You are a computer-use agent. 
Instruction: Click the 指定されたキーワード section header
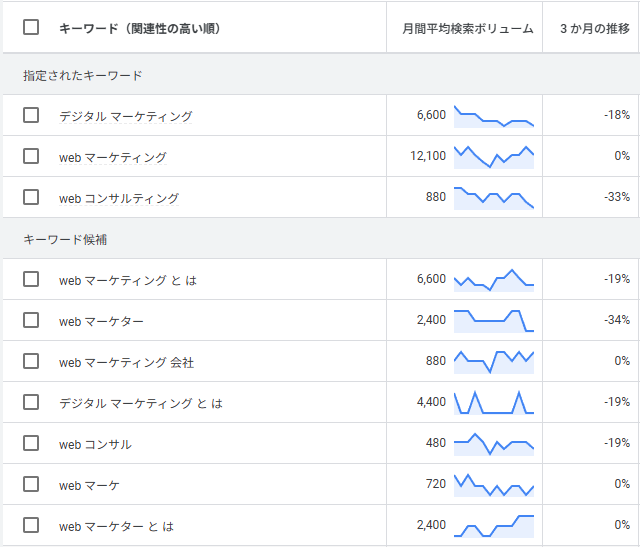(x=82, y=76)
